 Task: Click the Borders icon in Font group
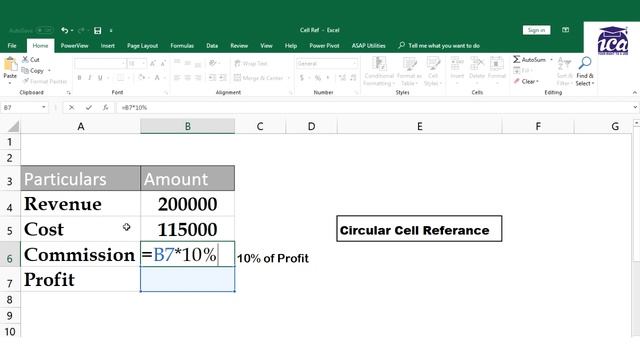120,78
